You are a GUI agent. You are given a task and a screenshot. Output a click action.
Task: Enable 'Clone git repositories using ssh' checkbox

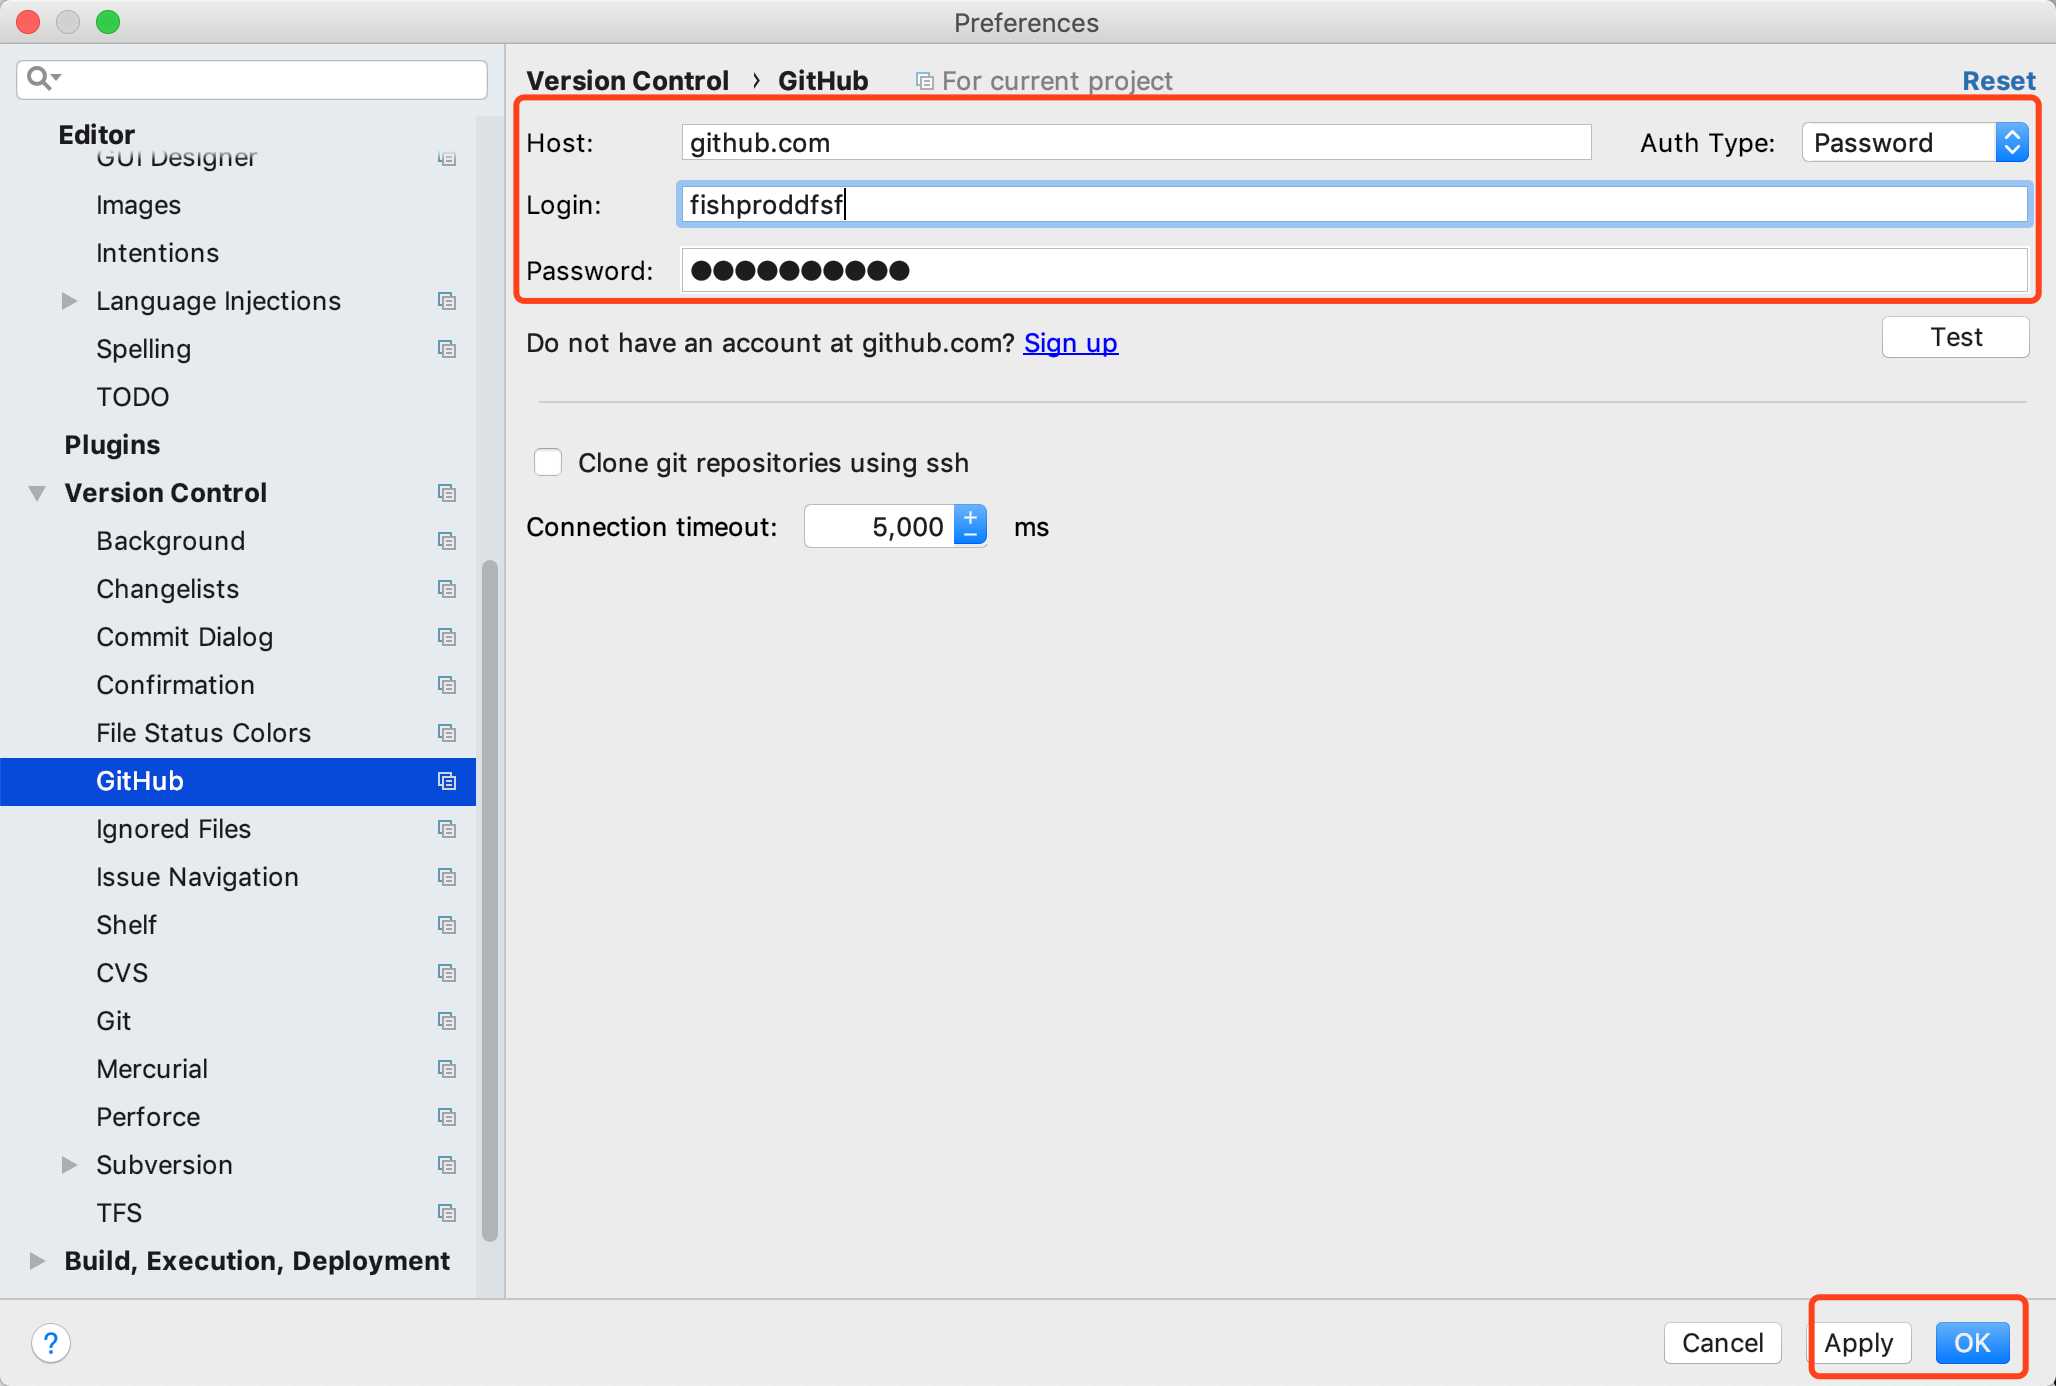[x=548, y=462]
